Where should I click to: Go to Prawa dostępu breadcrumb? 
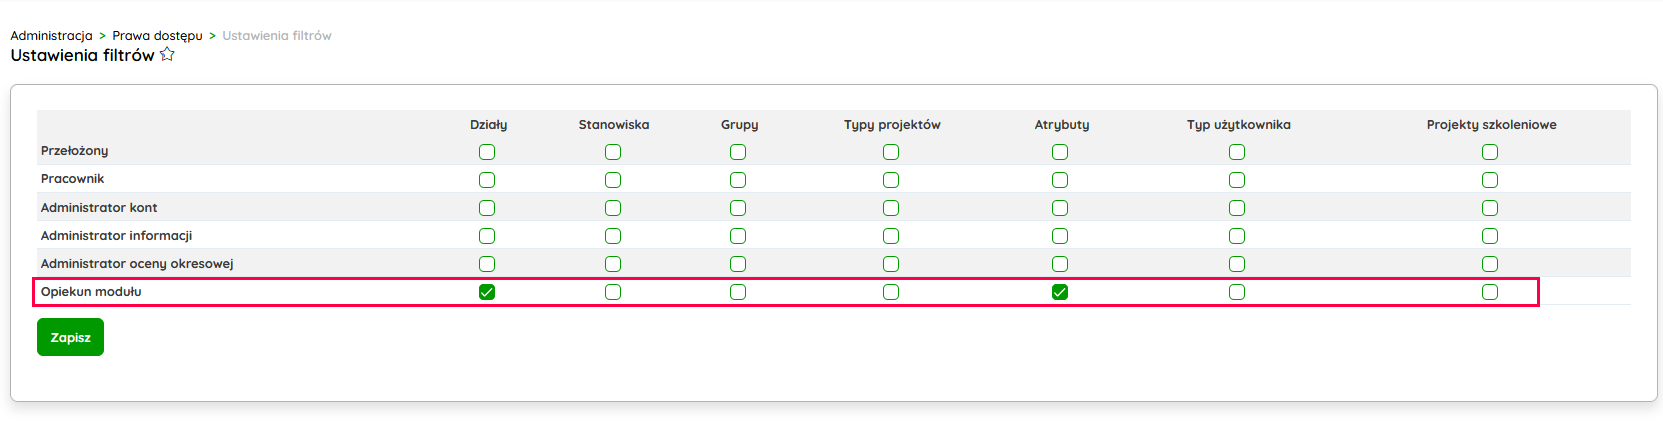(x=157, y=36)
